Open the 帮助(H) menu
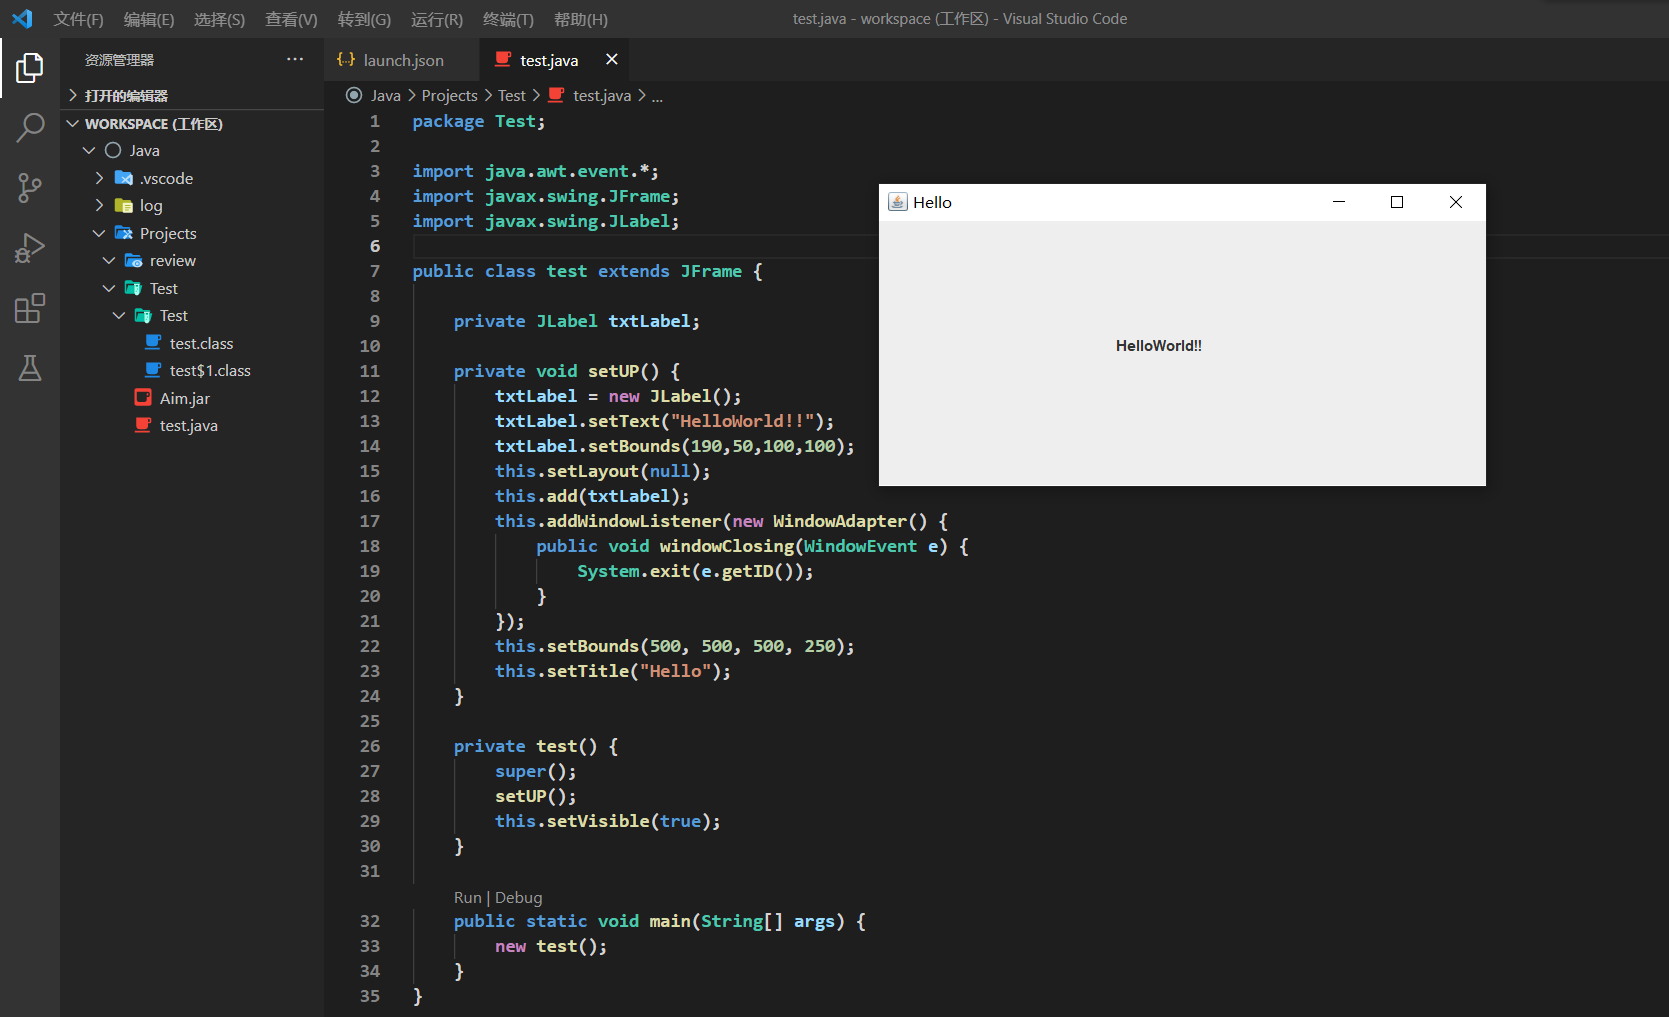1669x1017 pixels. [x=580, y=19]
